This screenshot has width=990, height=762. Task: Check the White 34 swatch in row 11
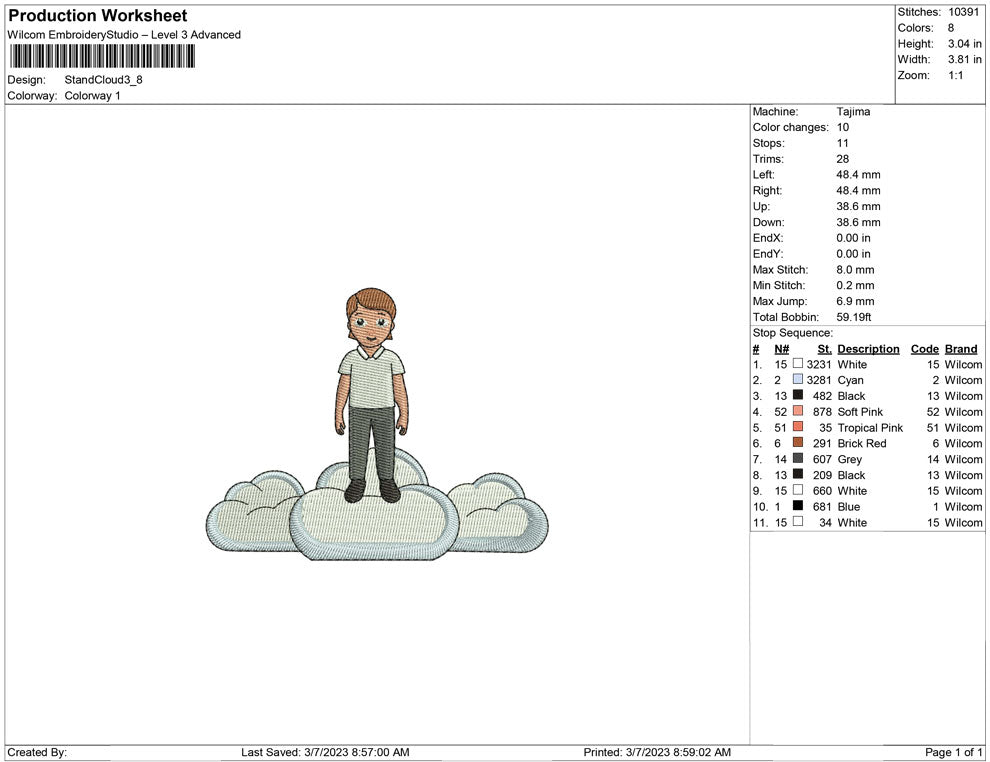pyautogui.click(x=797, y=522)
